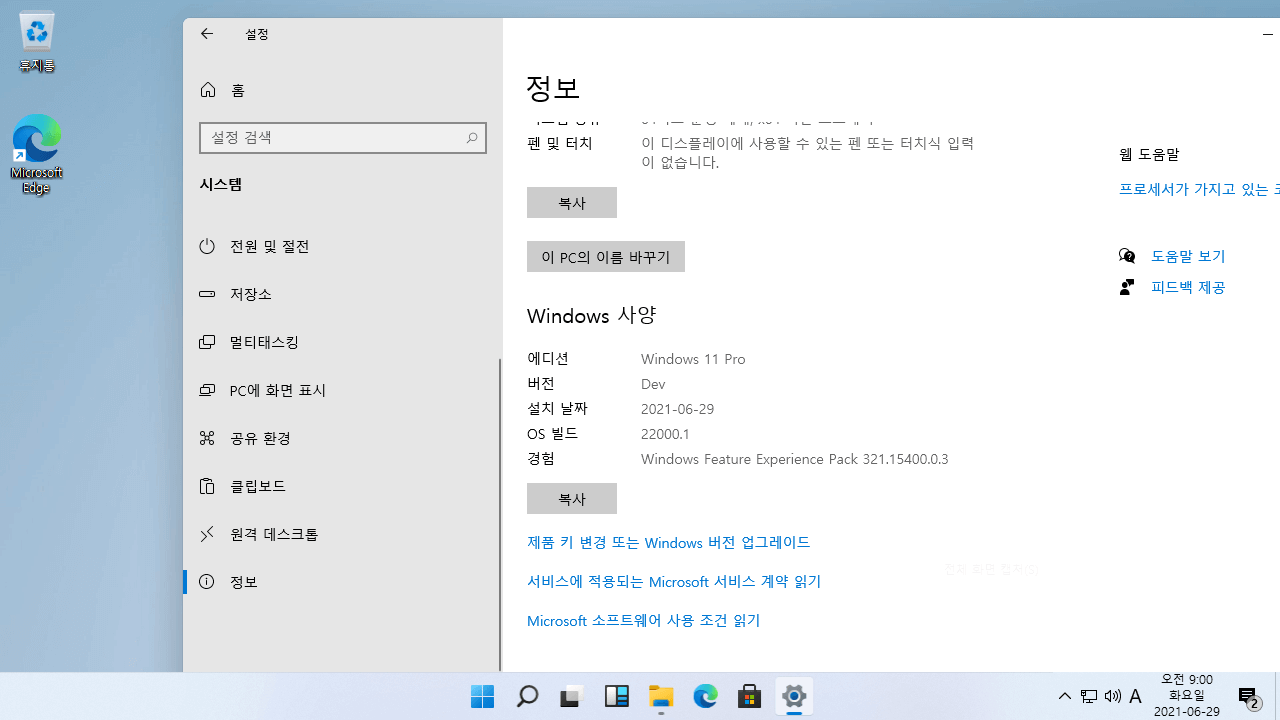Select the OS build value 22000.1

[665, 434]
